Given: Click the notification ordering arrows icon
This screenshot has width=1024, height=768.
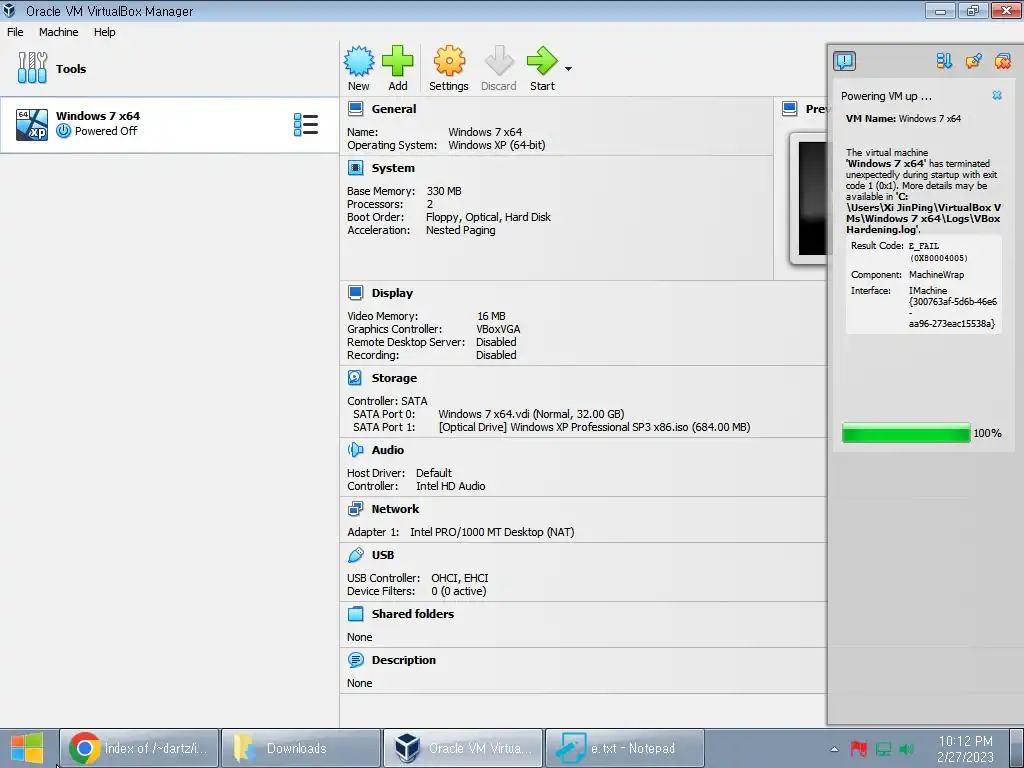Looking at the screenshot, I should (944, 61).
